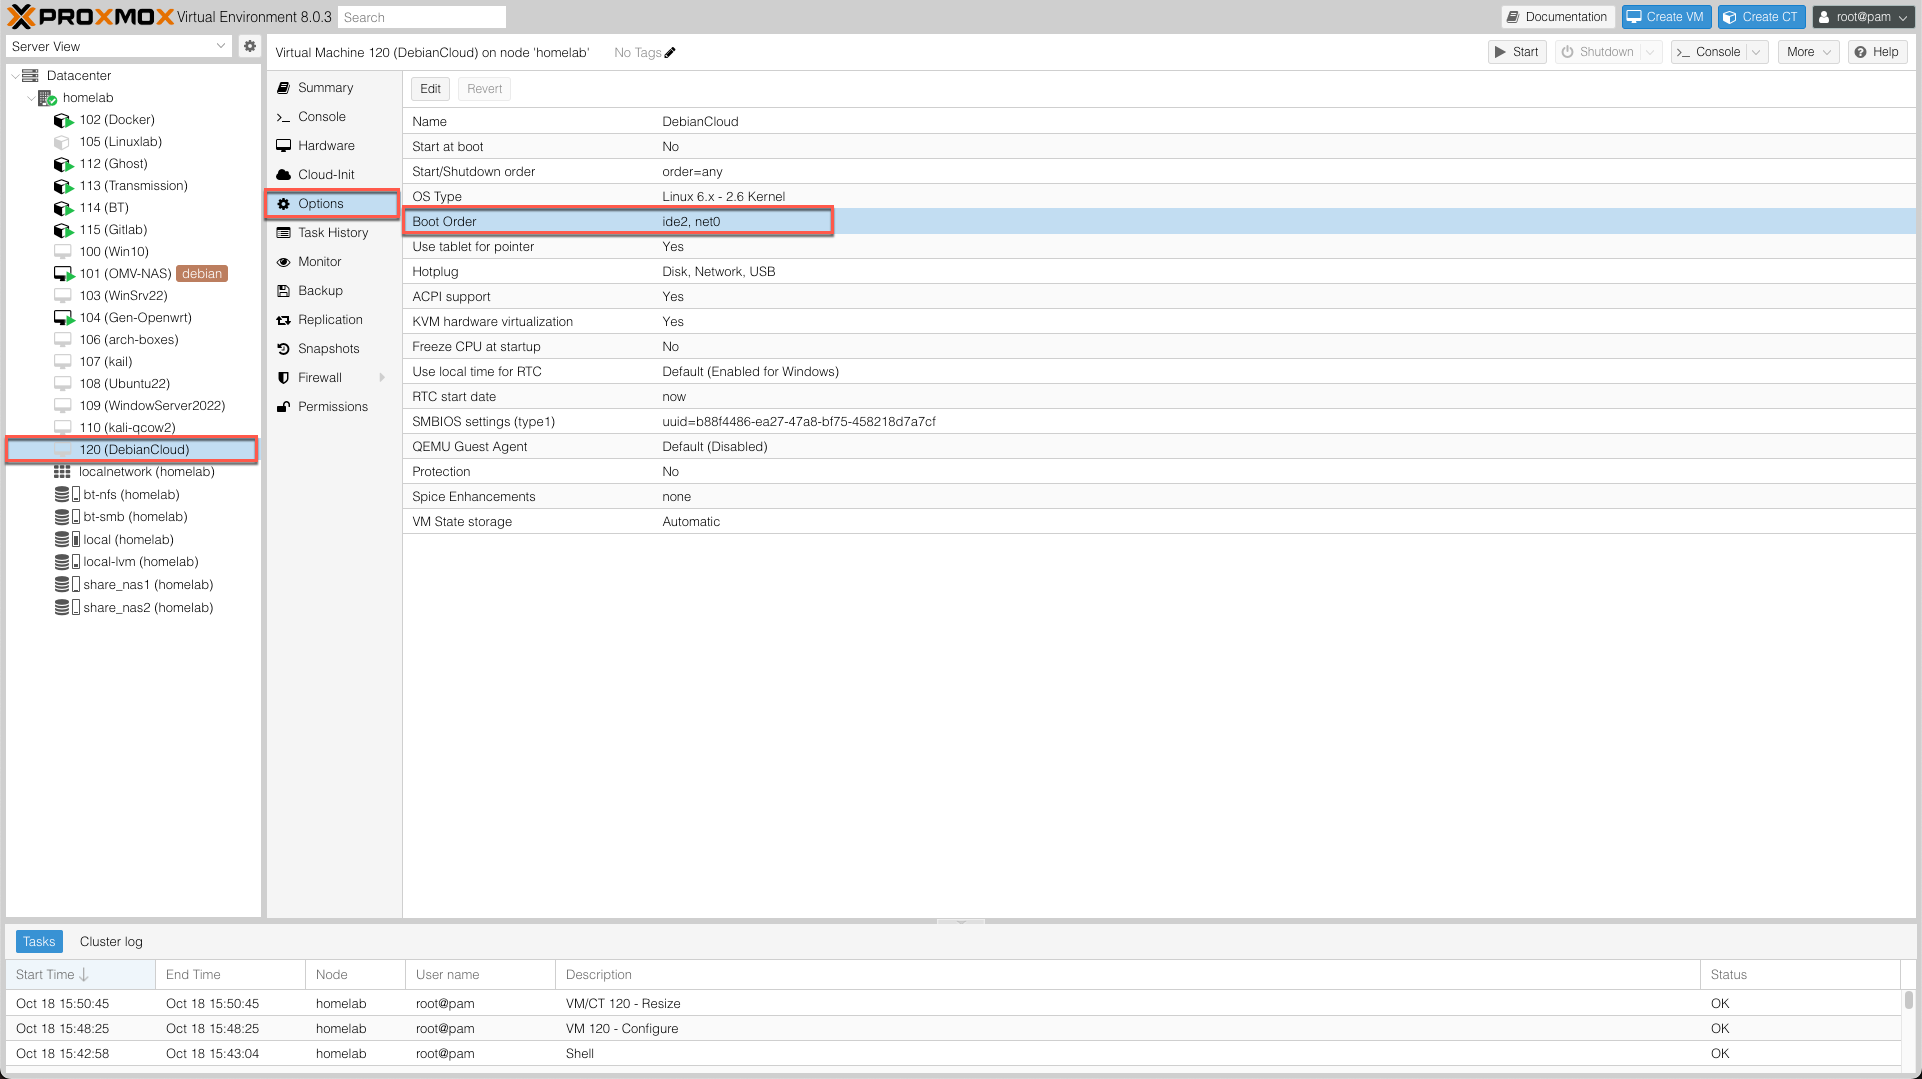Click the debian tag on OMV-NAS
The height and width of the screenshot is (1079, 1922).
click(x=202, y=274)
